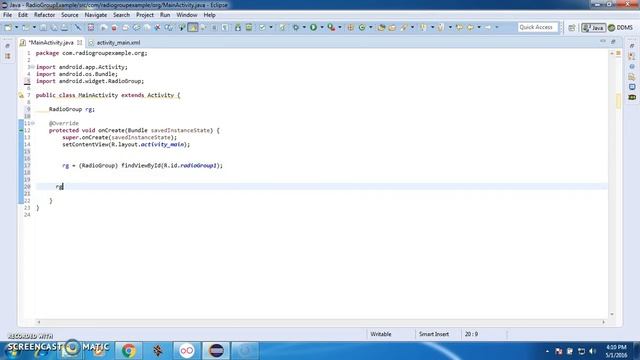The image size is (640, 360).
Task: Click the horizontal scrollbar right arrow
Action: [603, 322]
